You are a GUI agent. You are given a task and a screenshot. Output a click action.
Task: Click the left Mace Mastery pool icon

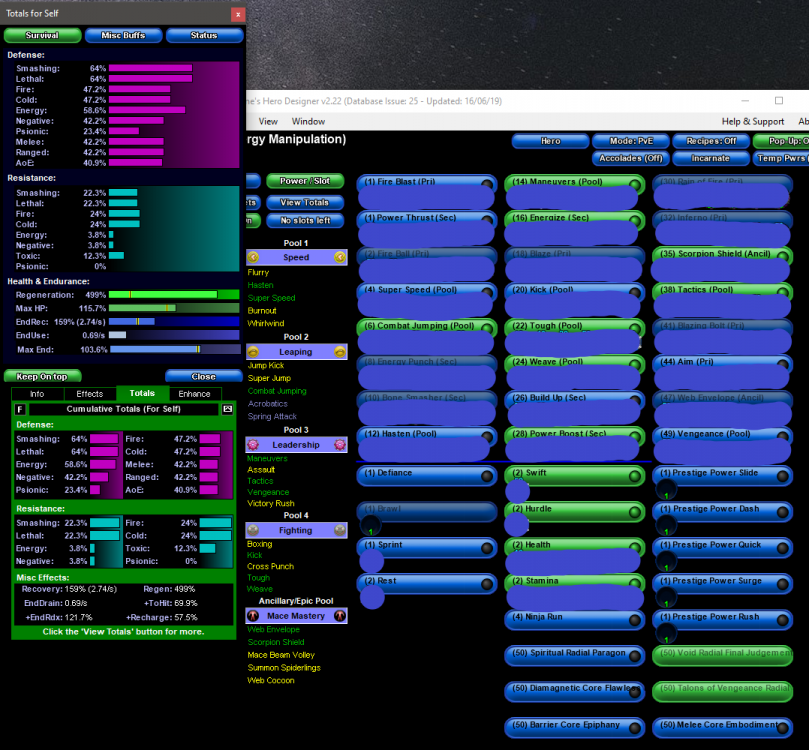(253, 616)
